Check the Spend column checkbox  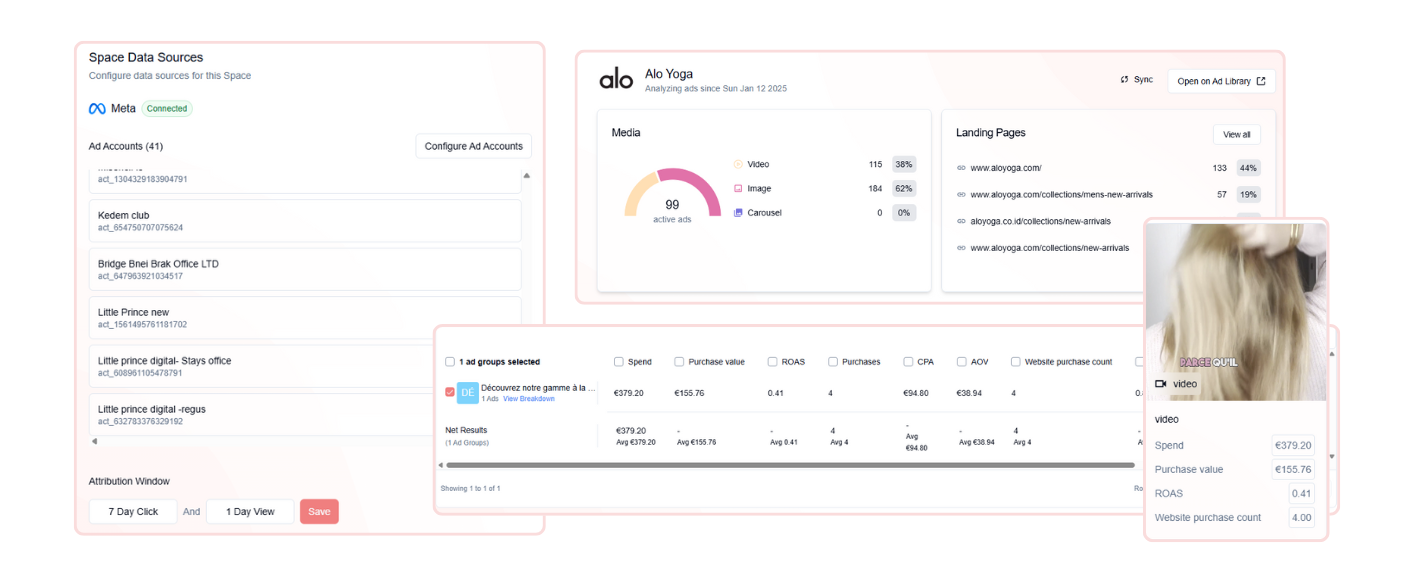(x=619, y=362)
